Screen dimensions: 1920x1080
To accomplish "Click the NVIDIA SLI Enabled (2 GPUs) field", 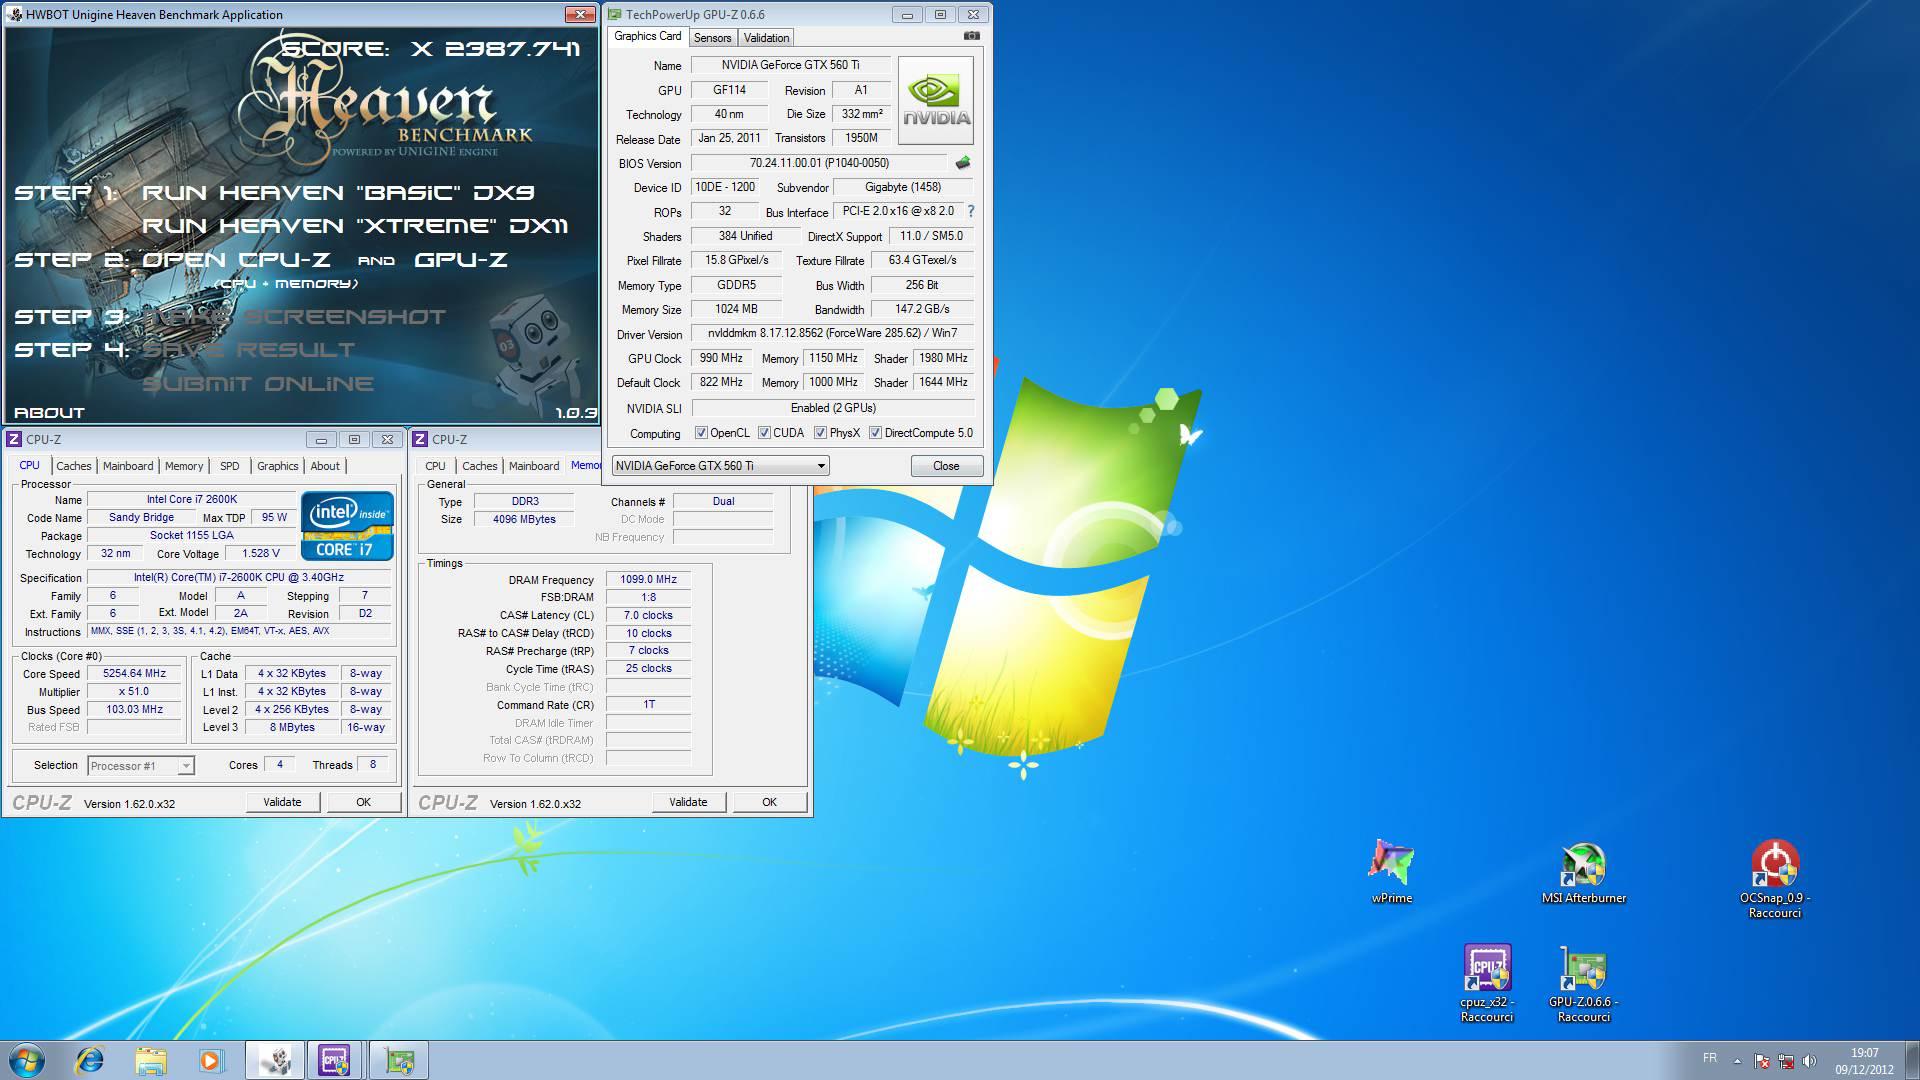I will point(832,408).
